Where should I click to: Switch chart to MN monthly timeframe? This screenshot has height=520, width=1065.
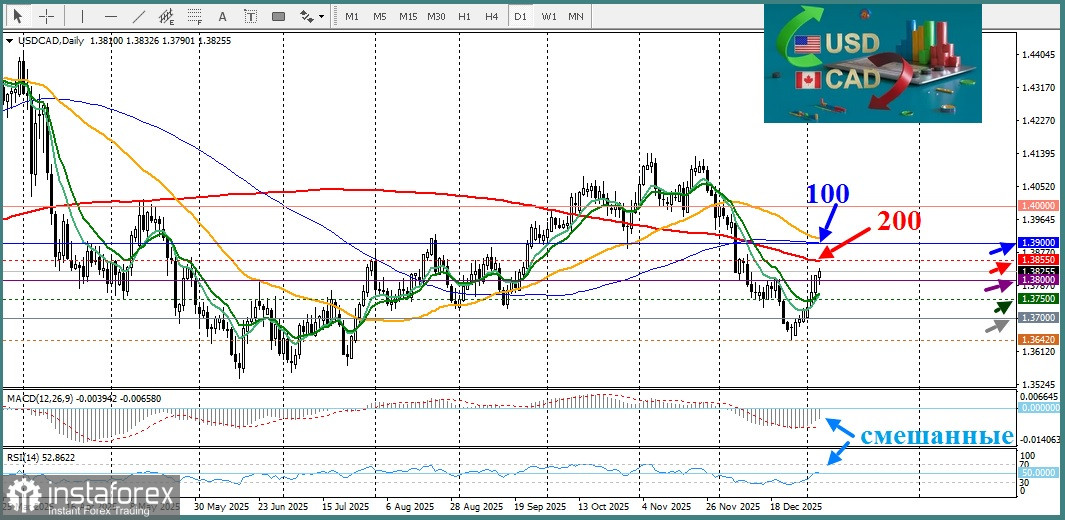pyautogui.click(x=575, y=16)
